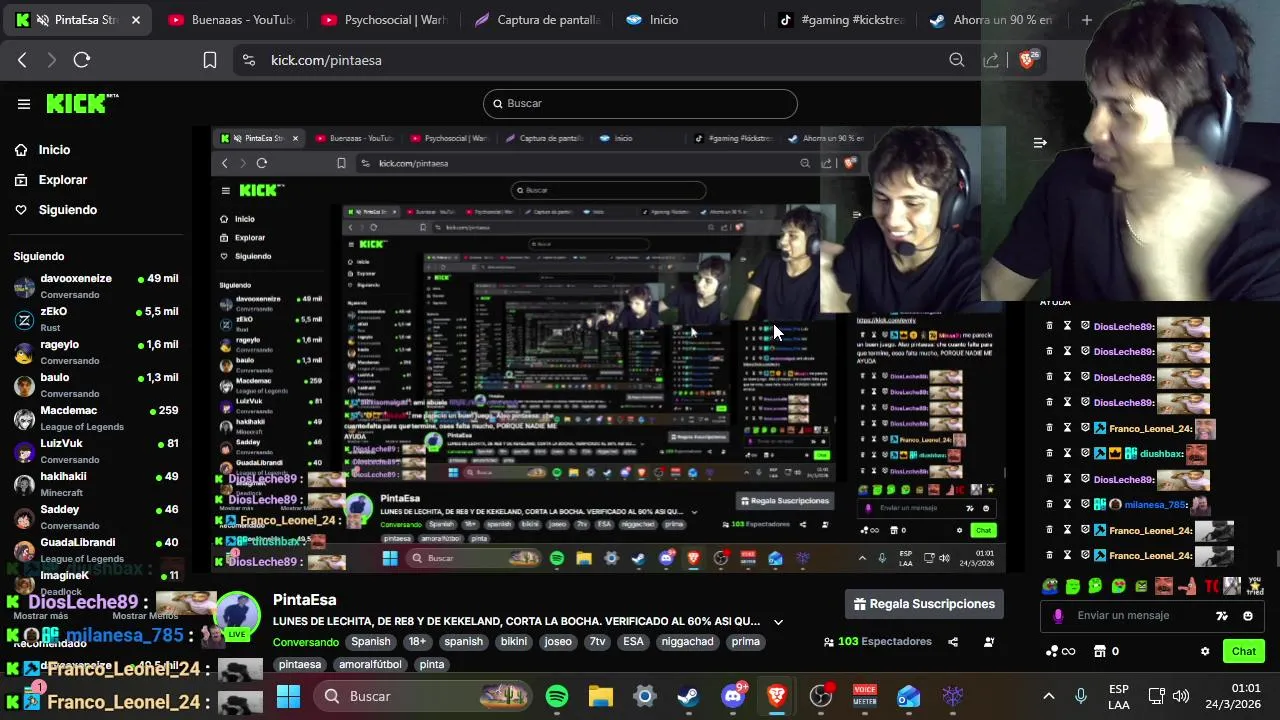The height and width of the screenshot is (720, 1280).
Task: Go to Inicio in Kick sidebar
Action: [x=43, y=150]
